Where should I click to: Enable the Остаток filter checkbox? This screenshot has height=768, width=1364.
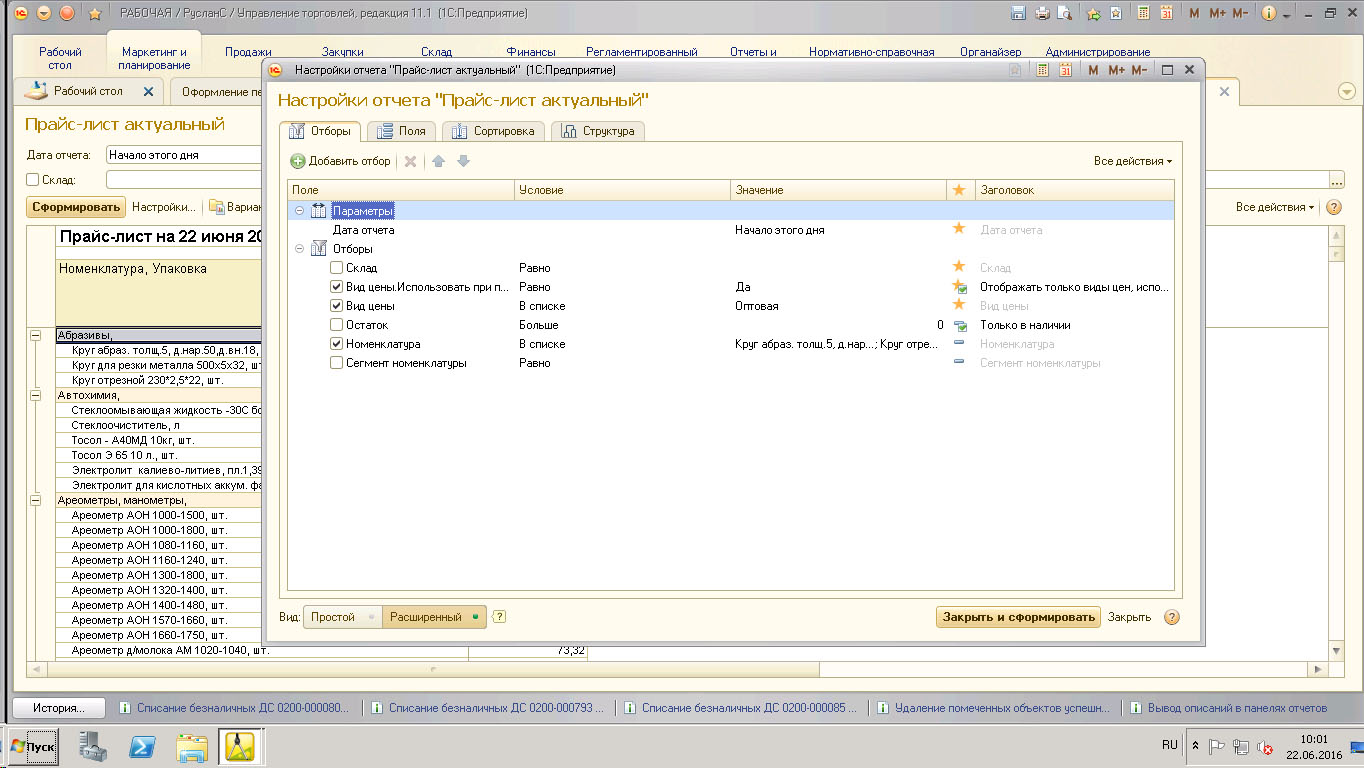(x=337, y=325)
